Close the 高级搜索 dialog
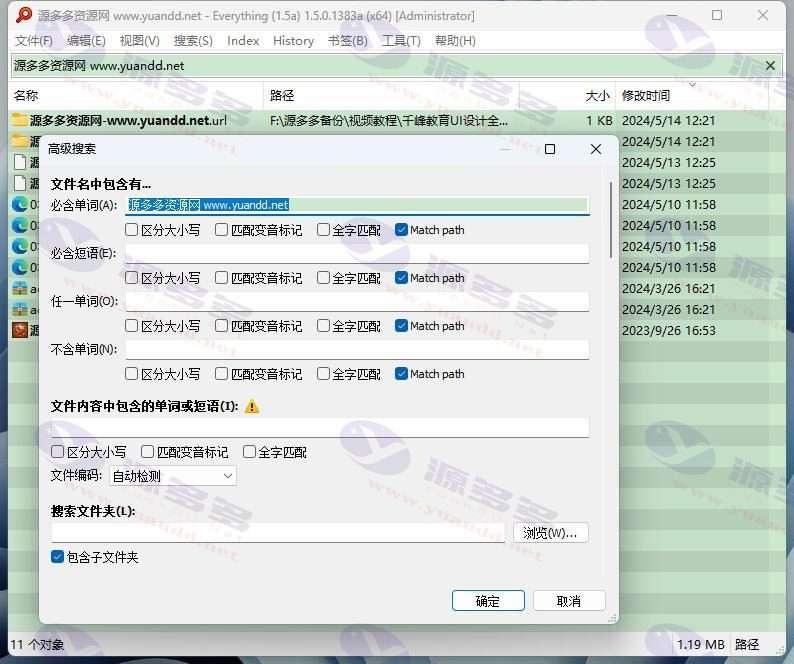 click(596, 149)
